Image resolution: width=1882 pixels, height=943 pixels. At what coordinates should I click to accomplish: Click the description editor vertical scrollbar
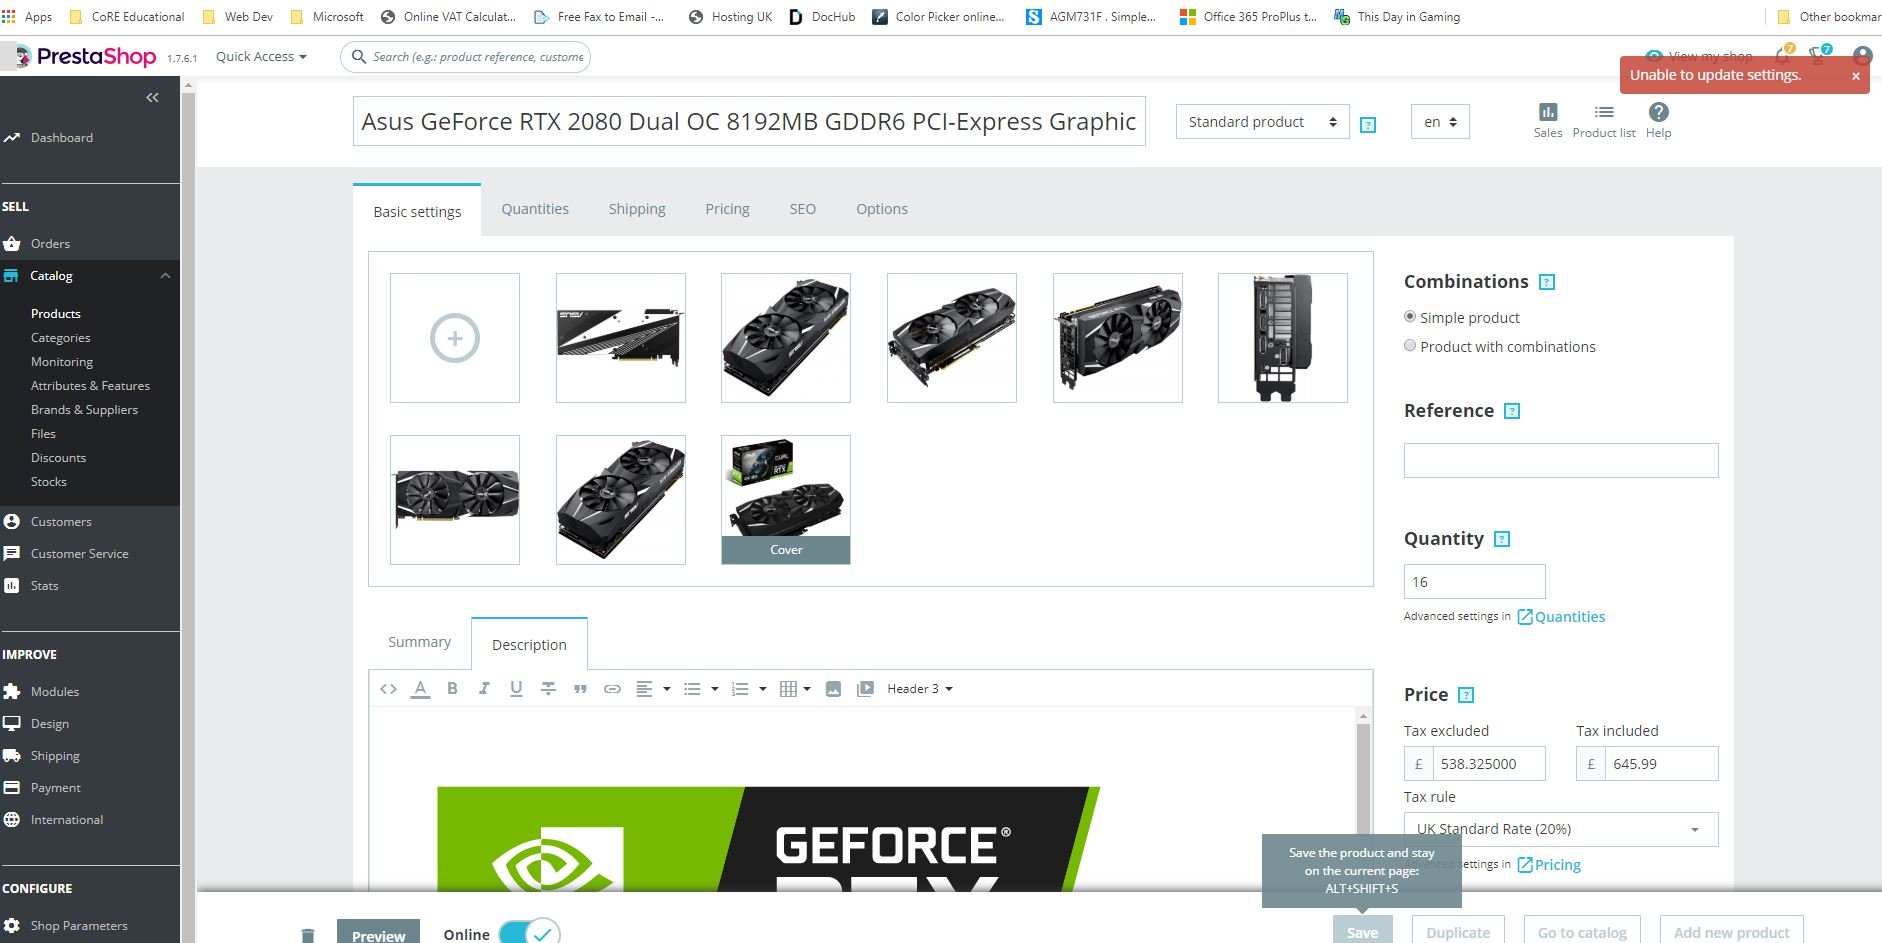1362,800
